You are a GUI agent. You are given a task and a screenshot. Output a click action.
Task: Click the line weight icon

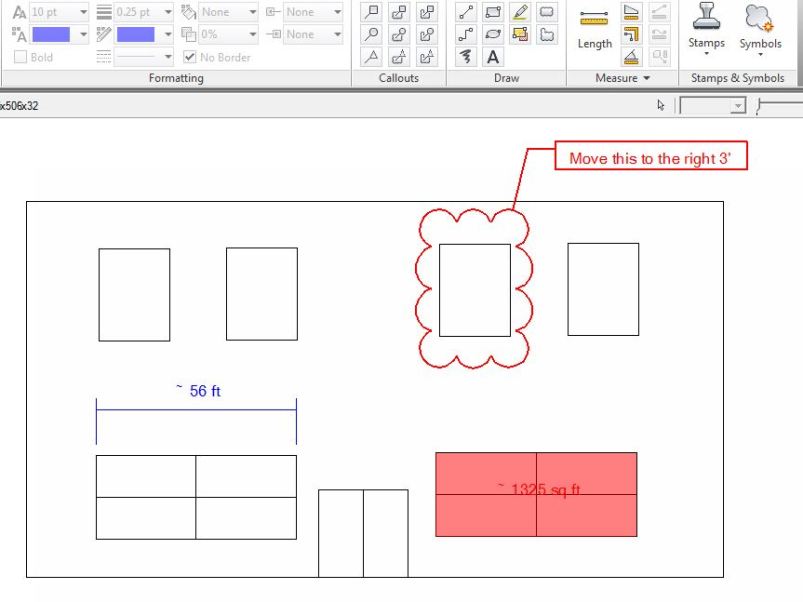coord(104,12)
